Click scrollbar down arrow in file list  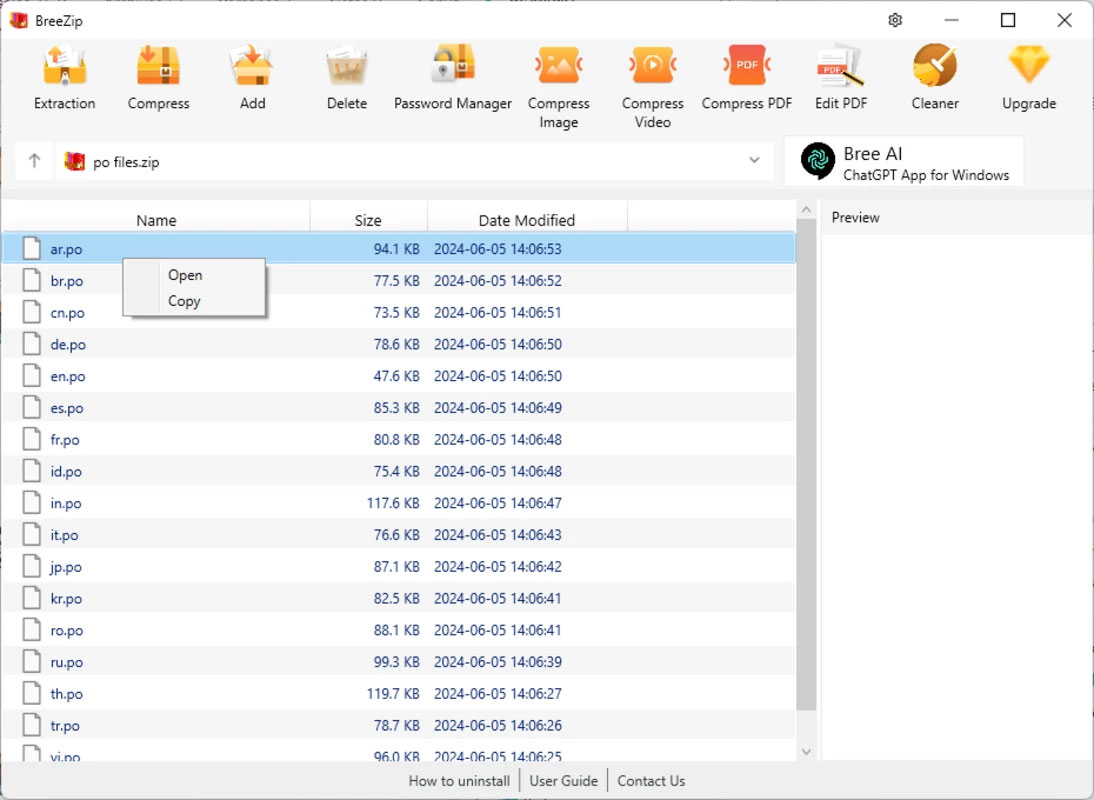807,752
